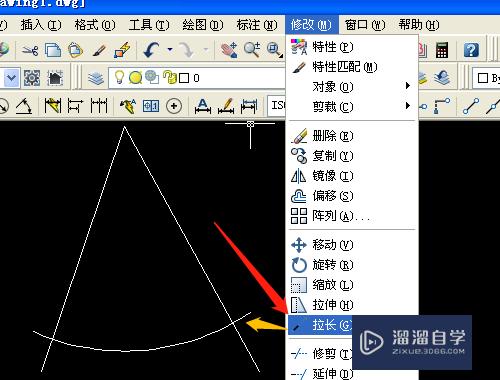This screenshot has width=500, height=380.
Task: Click the Cut scissors icon
Action: tap(30, 50)
